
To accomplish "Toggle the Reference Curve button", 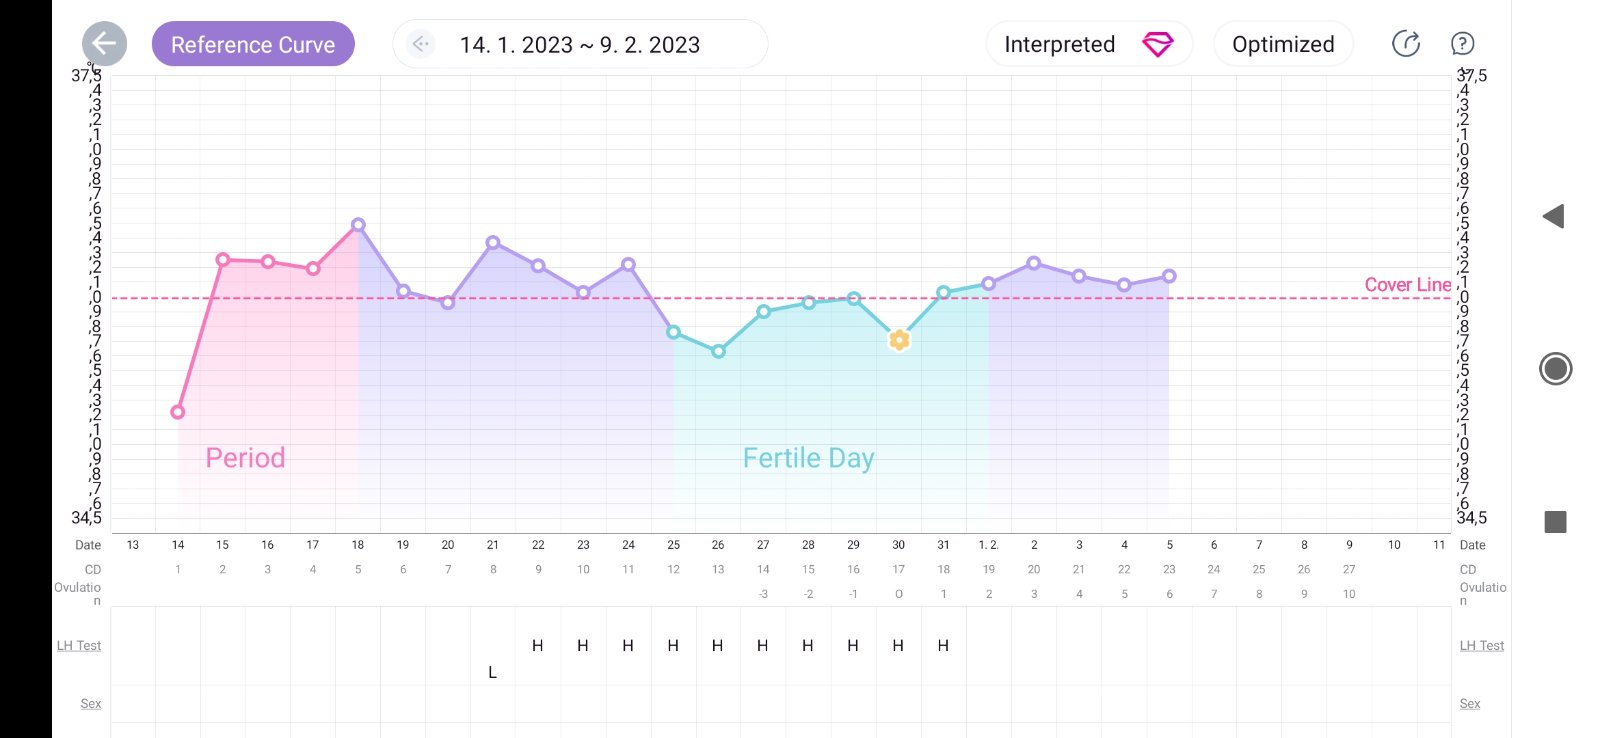I will click(253, 45).
